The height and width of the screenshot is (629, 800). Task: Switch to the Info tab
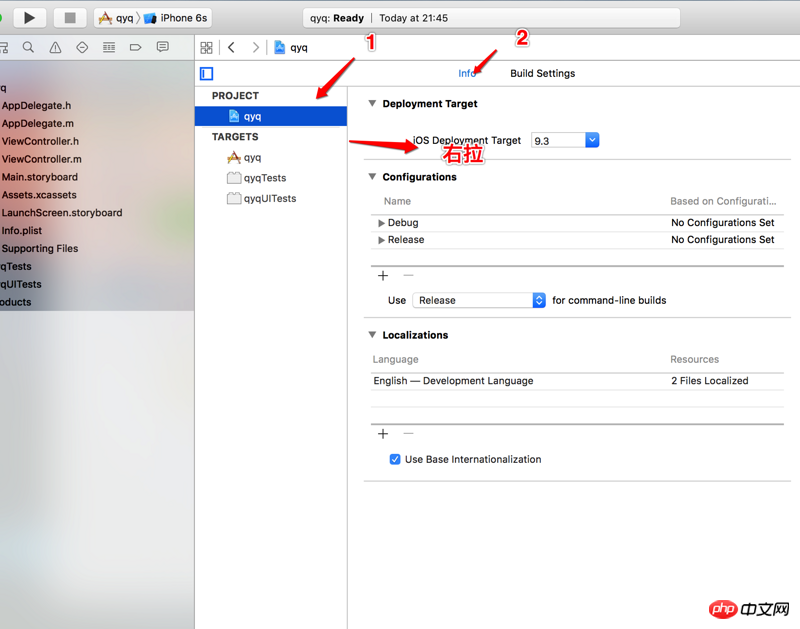pyautogui.click(x=467, y=73)
